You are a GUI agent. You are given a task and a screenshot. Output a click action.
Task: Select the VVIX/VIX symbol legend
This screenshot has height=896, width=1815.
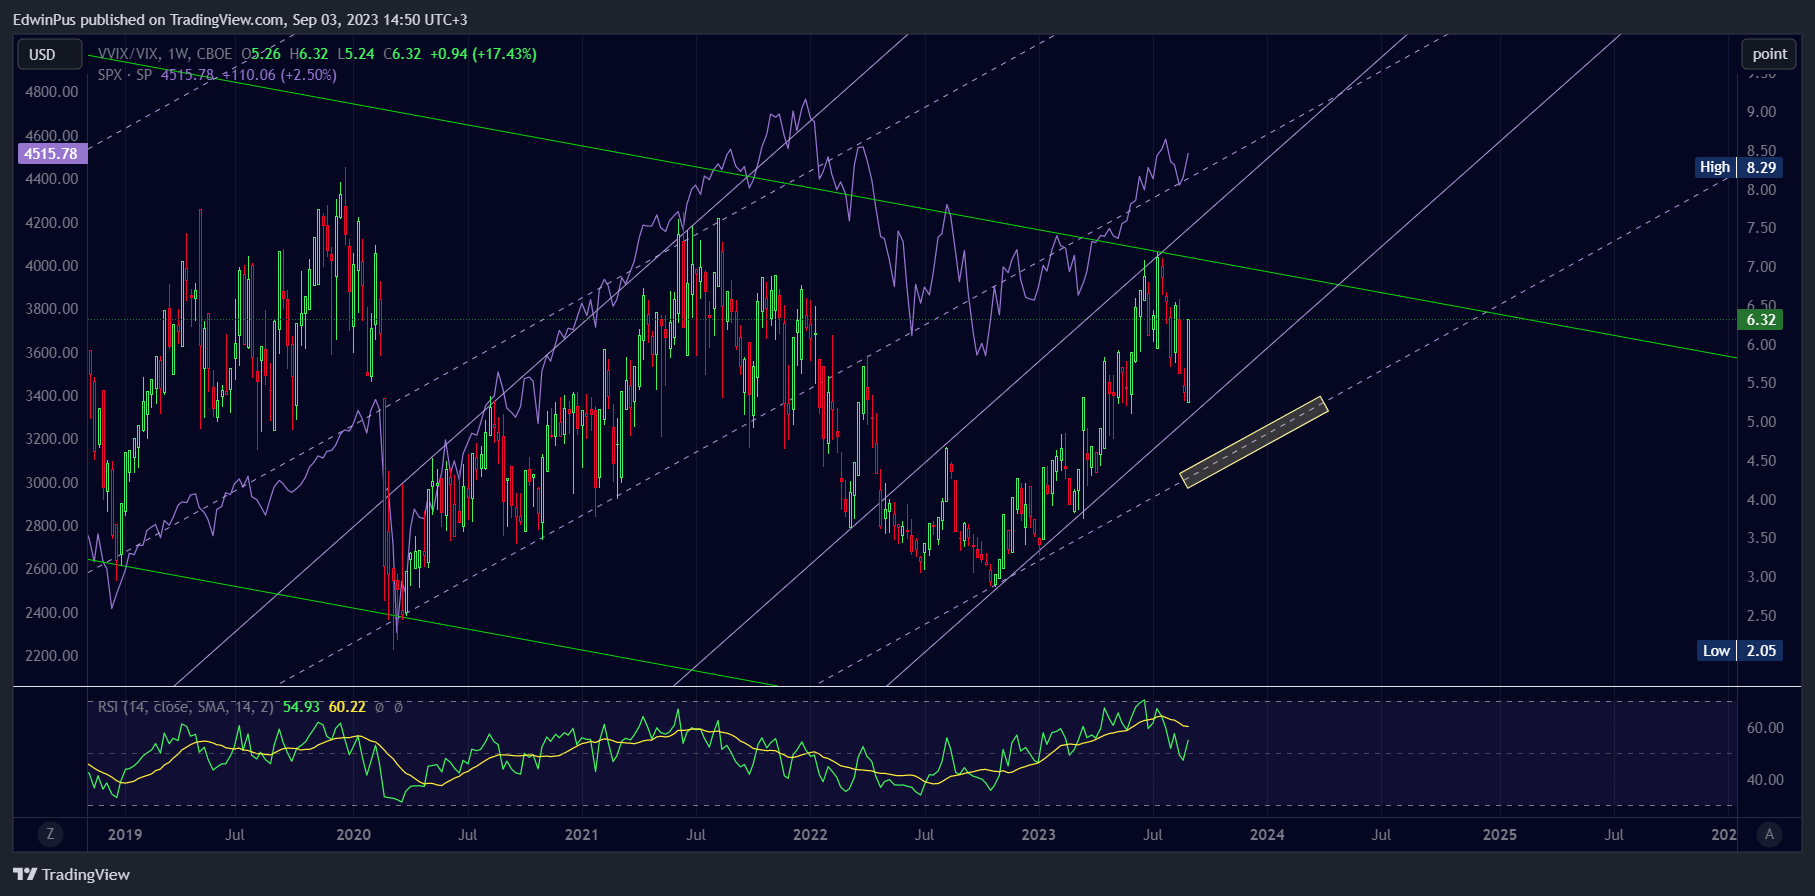[165, 54]
